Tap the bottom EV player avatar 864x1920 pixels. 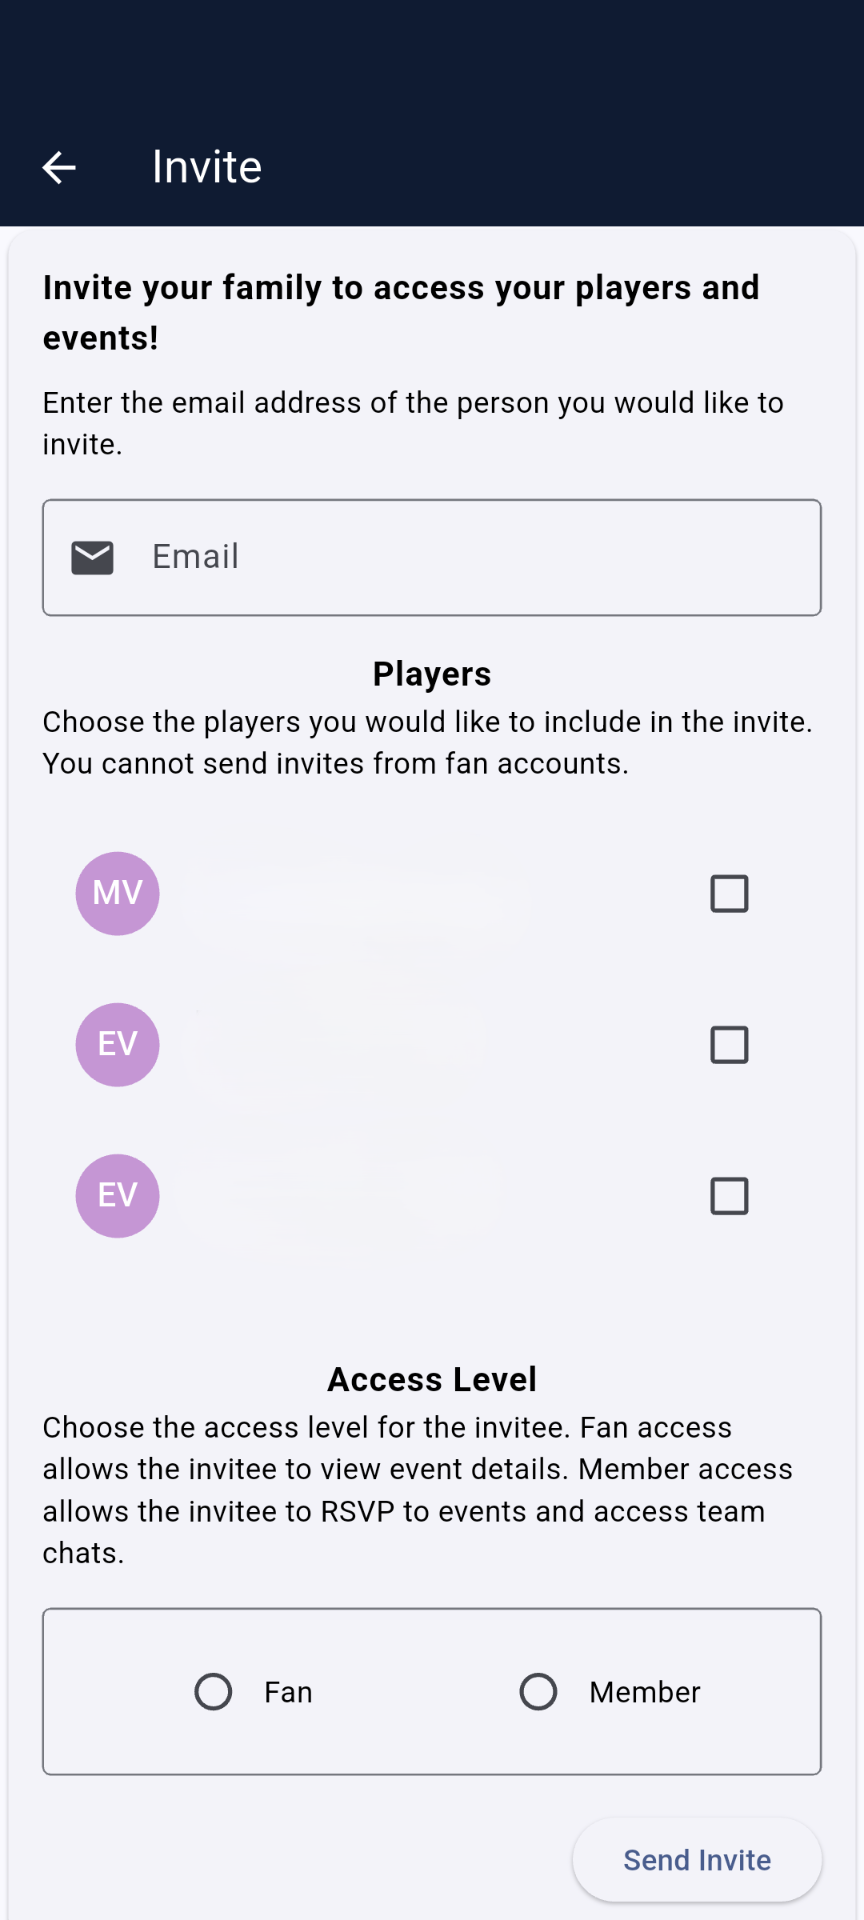point(118,1195)
